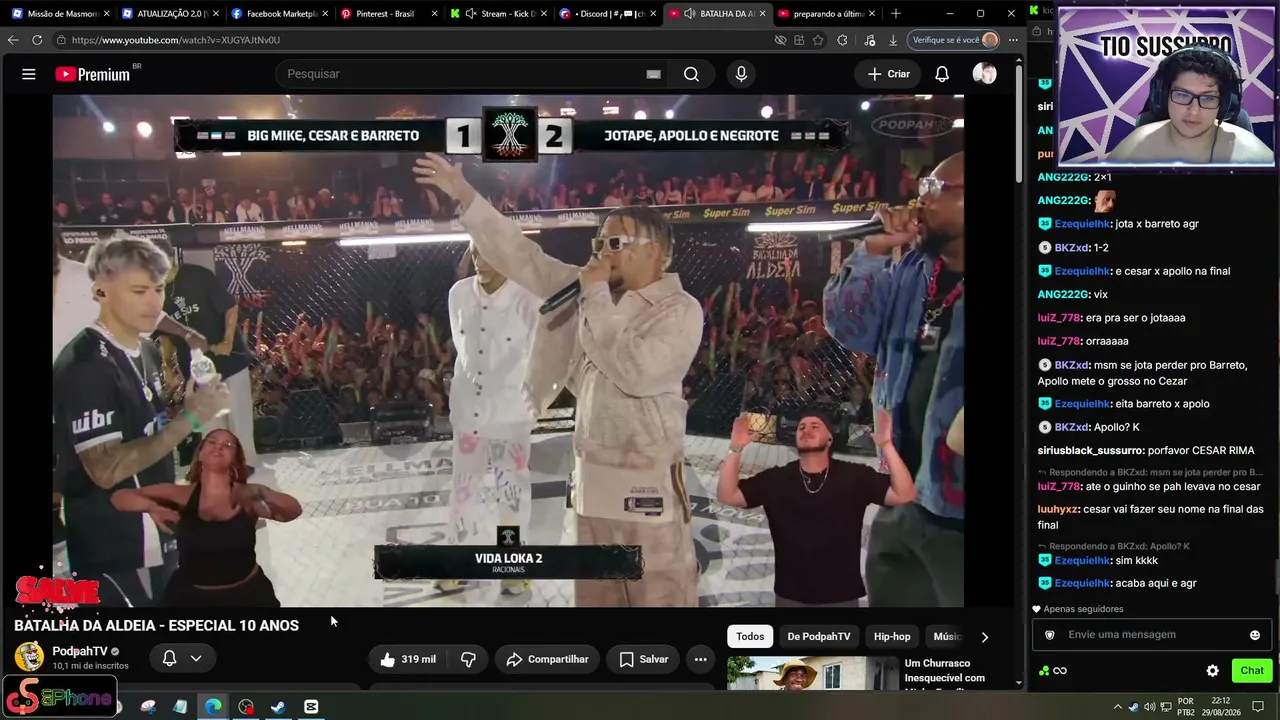Start voice search with the microphone
1280x720 pixels.
pos(741,74)
